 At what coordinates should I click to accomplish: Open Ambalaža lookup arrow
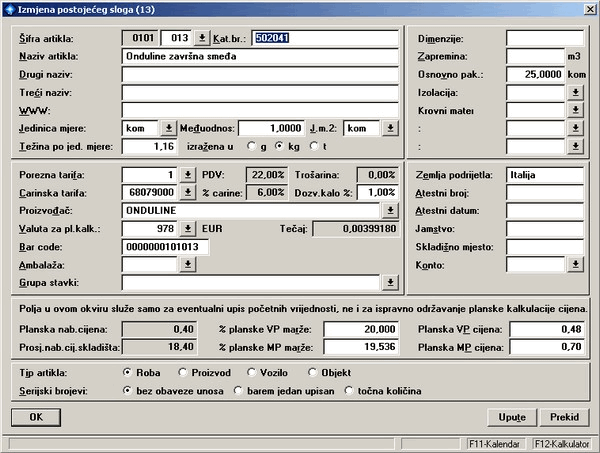[x=188, y=264]
